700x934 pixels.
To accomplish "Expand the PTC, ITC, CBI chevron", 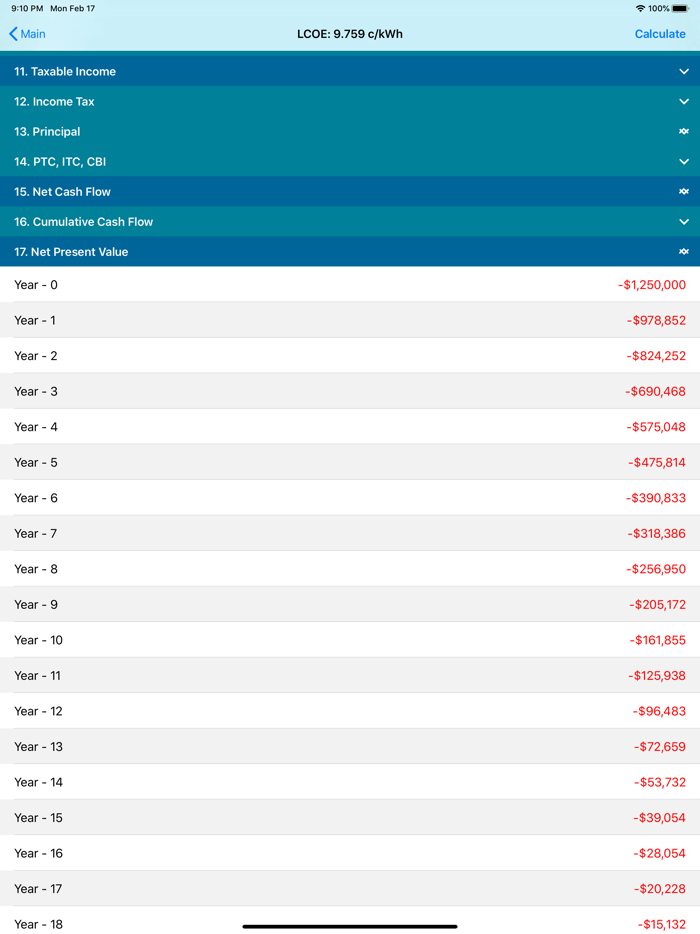I will [x=684, y=162].
